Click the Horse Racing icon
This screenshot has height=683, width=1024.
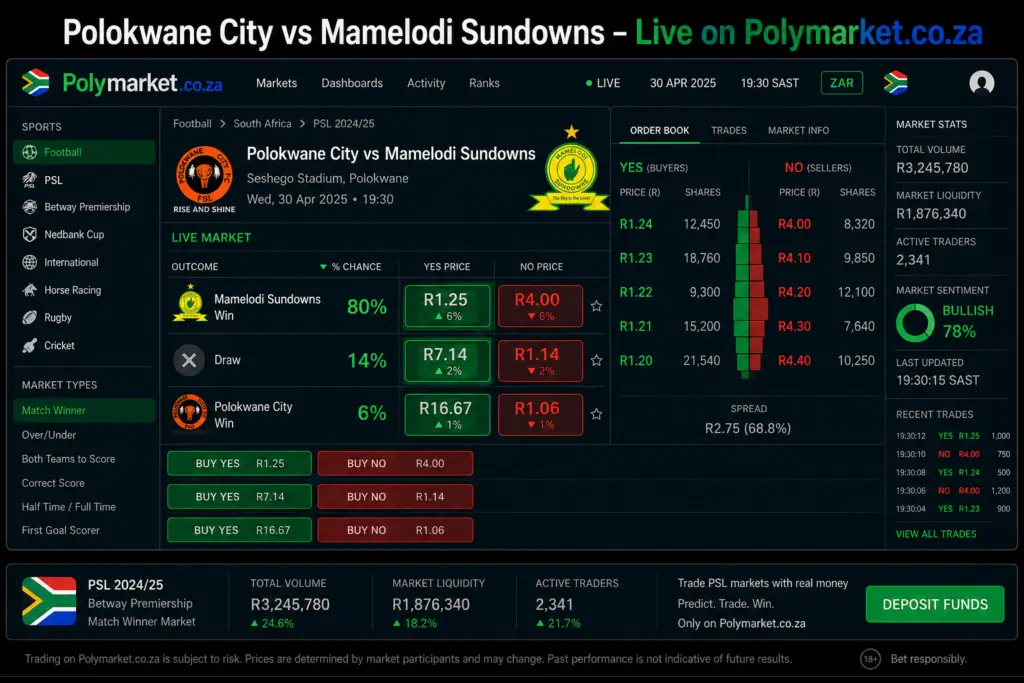pyautogui.click(x=29, y=290)
